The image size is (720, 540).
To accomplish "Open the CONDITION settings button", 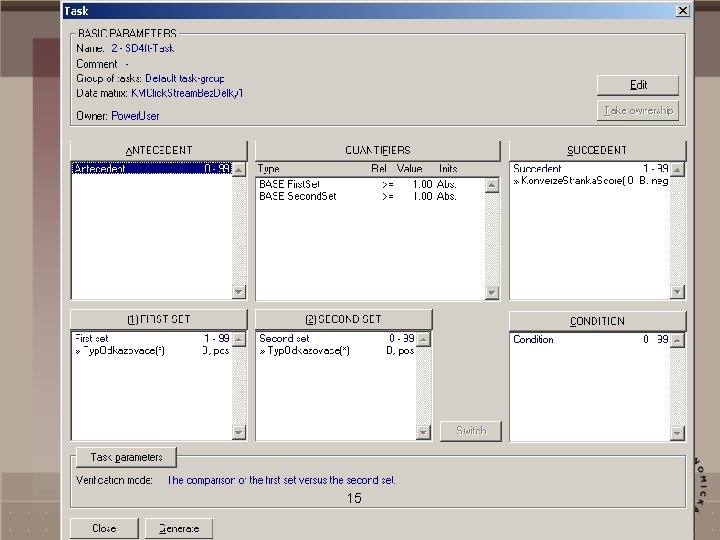I will 597,321.
